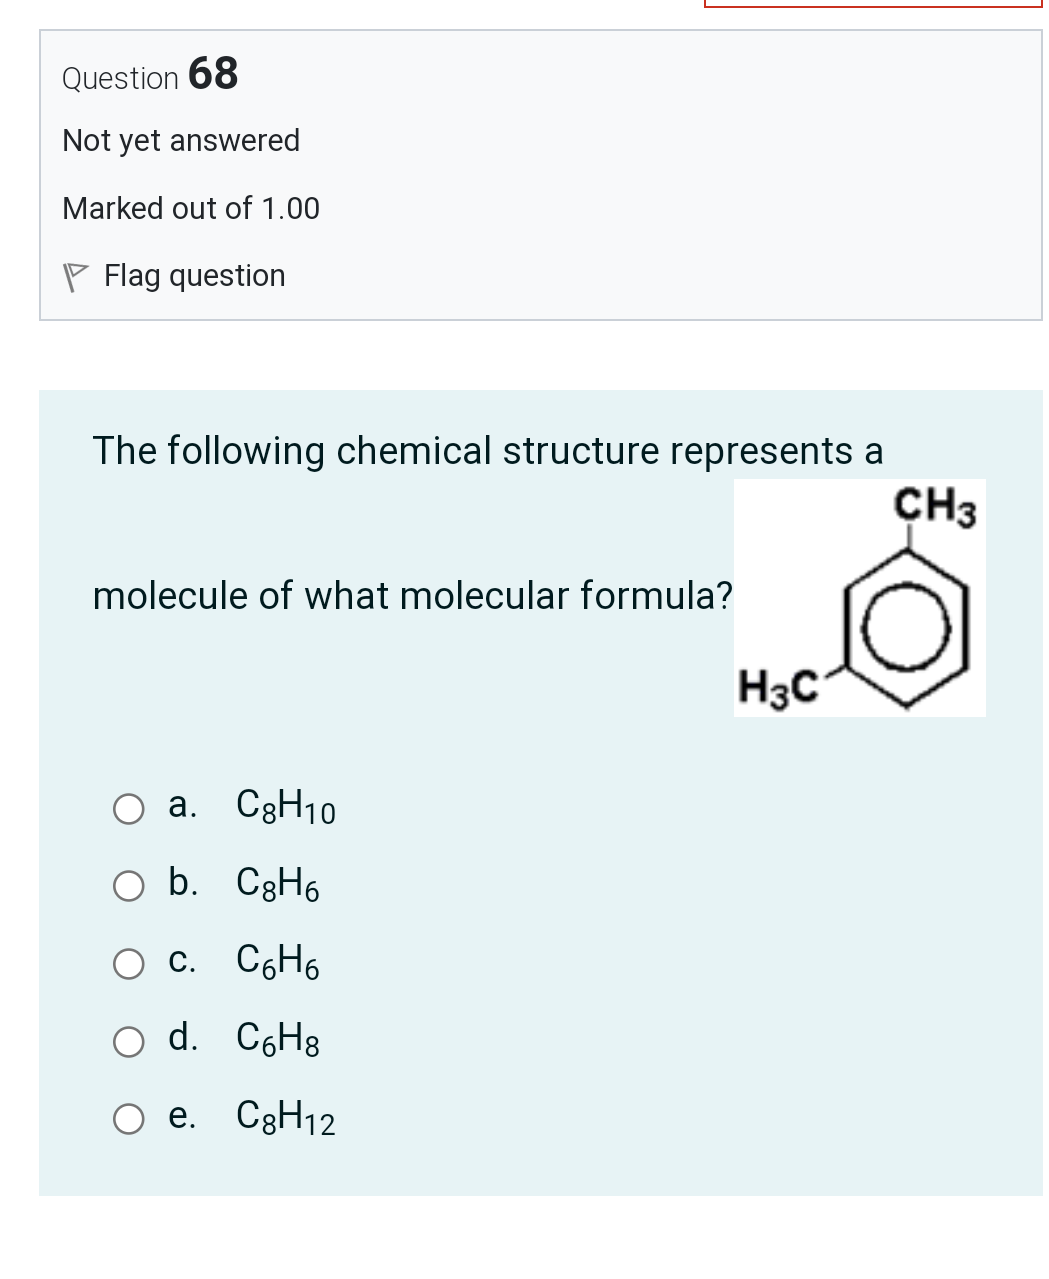Click the C6H8 answer label
Screen dimensions: 1049x1279
[x=278, y=1040]
